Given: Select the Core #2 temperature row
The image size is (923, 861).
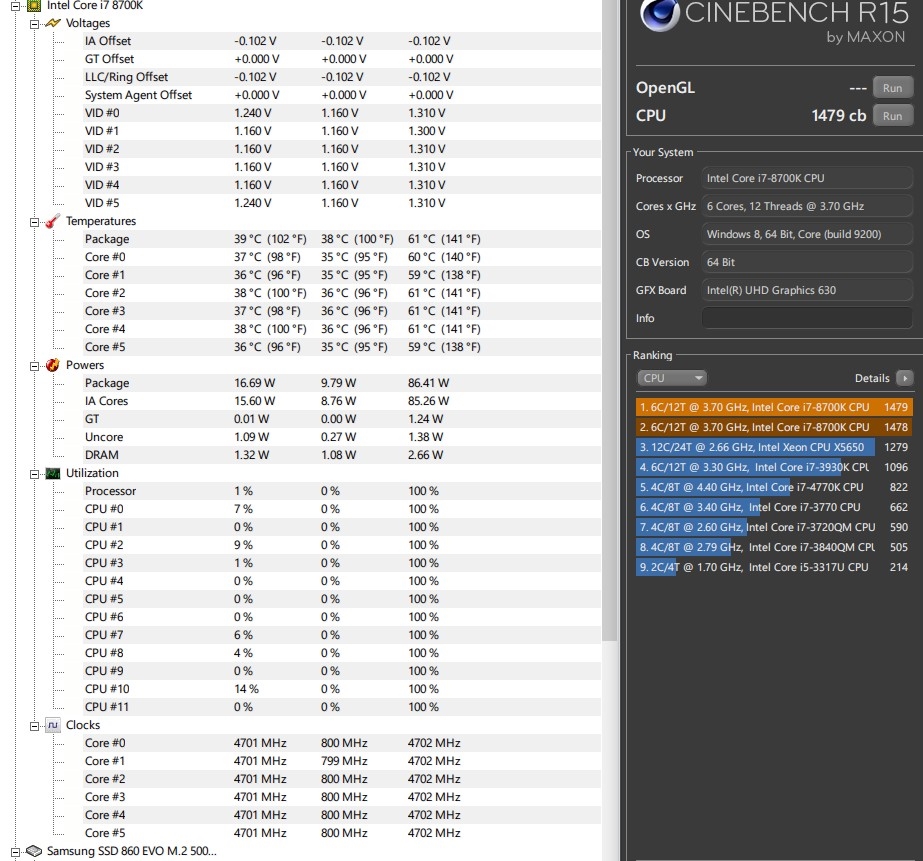Looking at the screenshot, I should 341,293.
